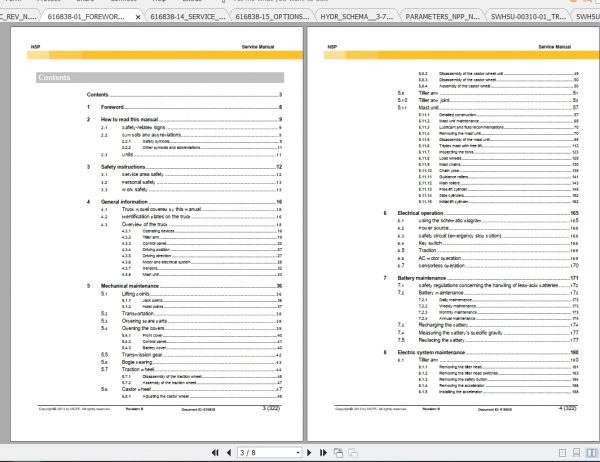Click the previous view icon
Viewport: 600px width, 462px height.
[338, 453]
